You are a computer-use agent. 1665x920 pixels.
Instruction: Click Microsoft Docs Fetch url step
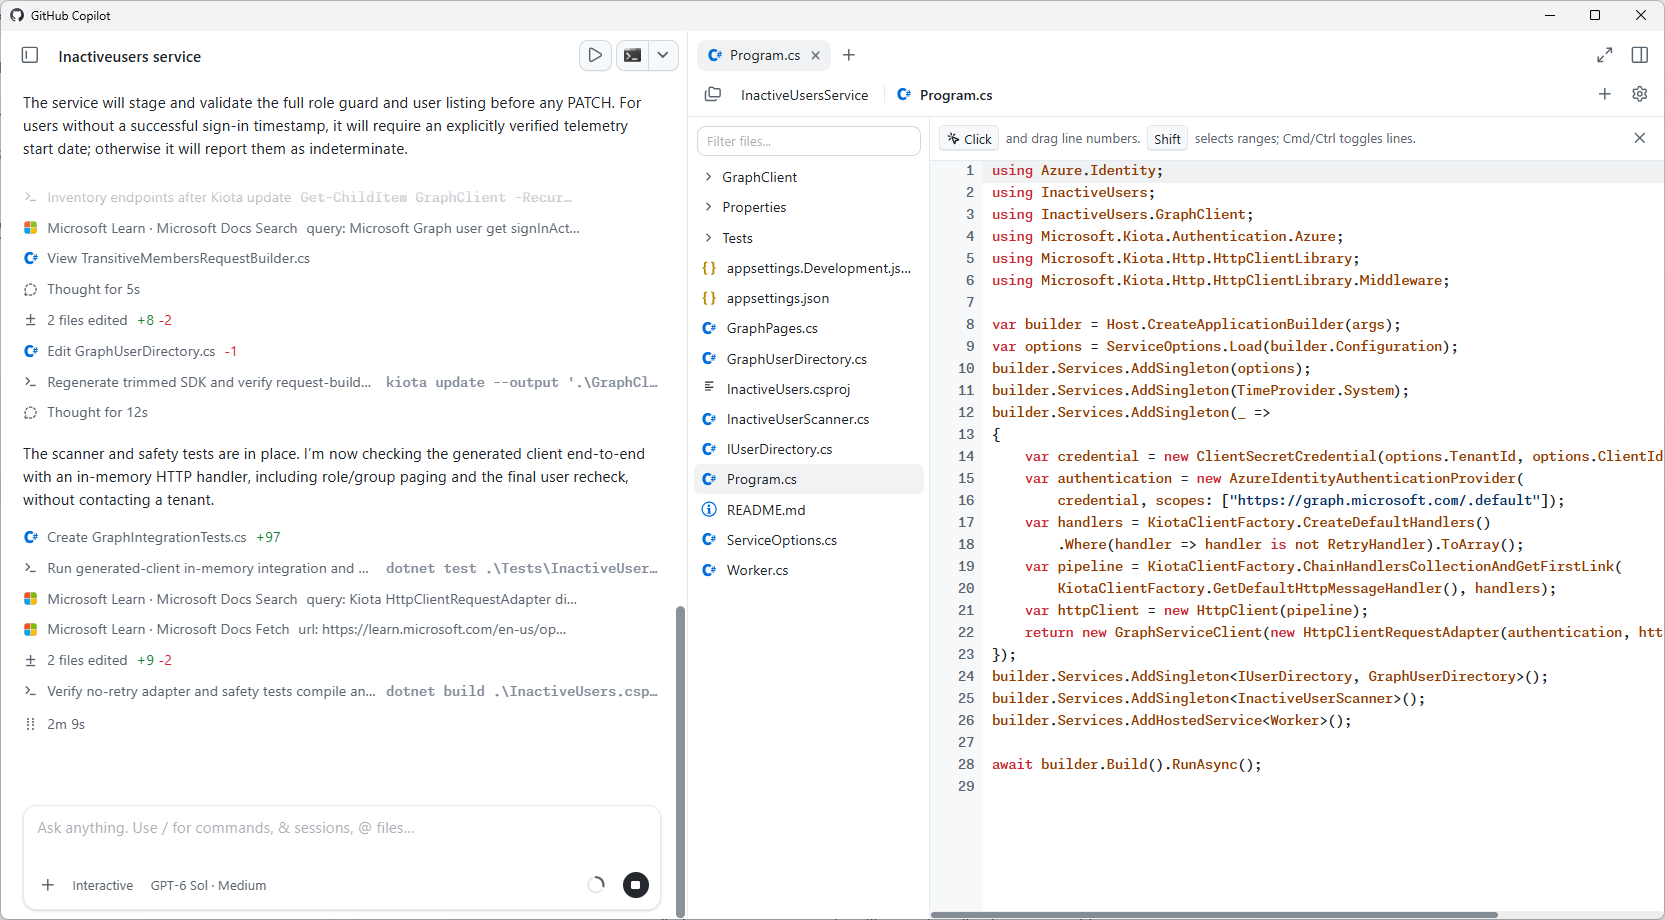point(295,629)
